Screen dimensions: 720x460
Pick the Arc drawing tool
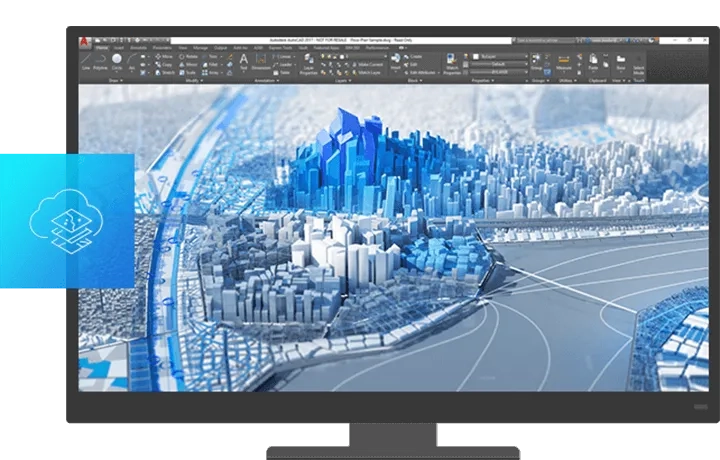[x=132, y=62]
